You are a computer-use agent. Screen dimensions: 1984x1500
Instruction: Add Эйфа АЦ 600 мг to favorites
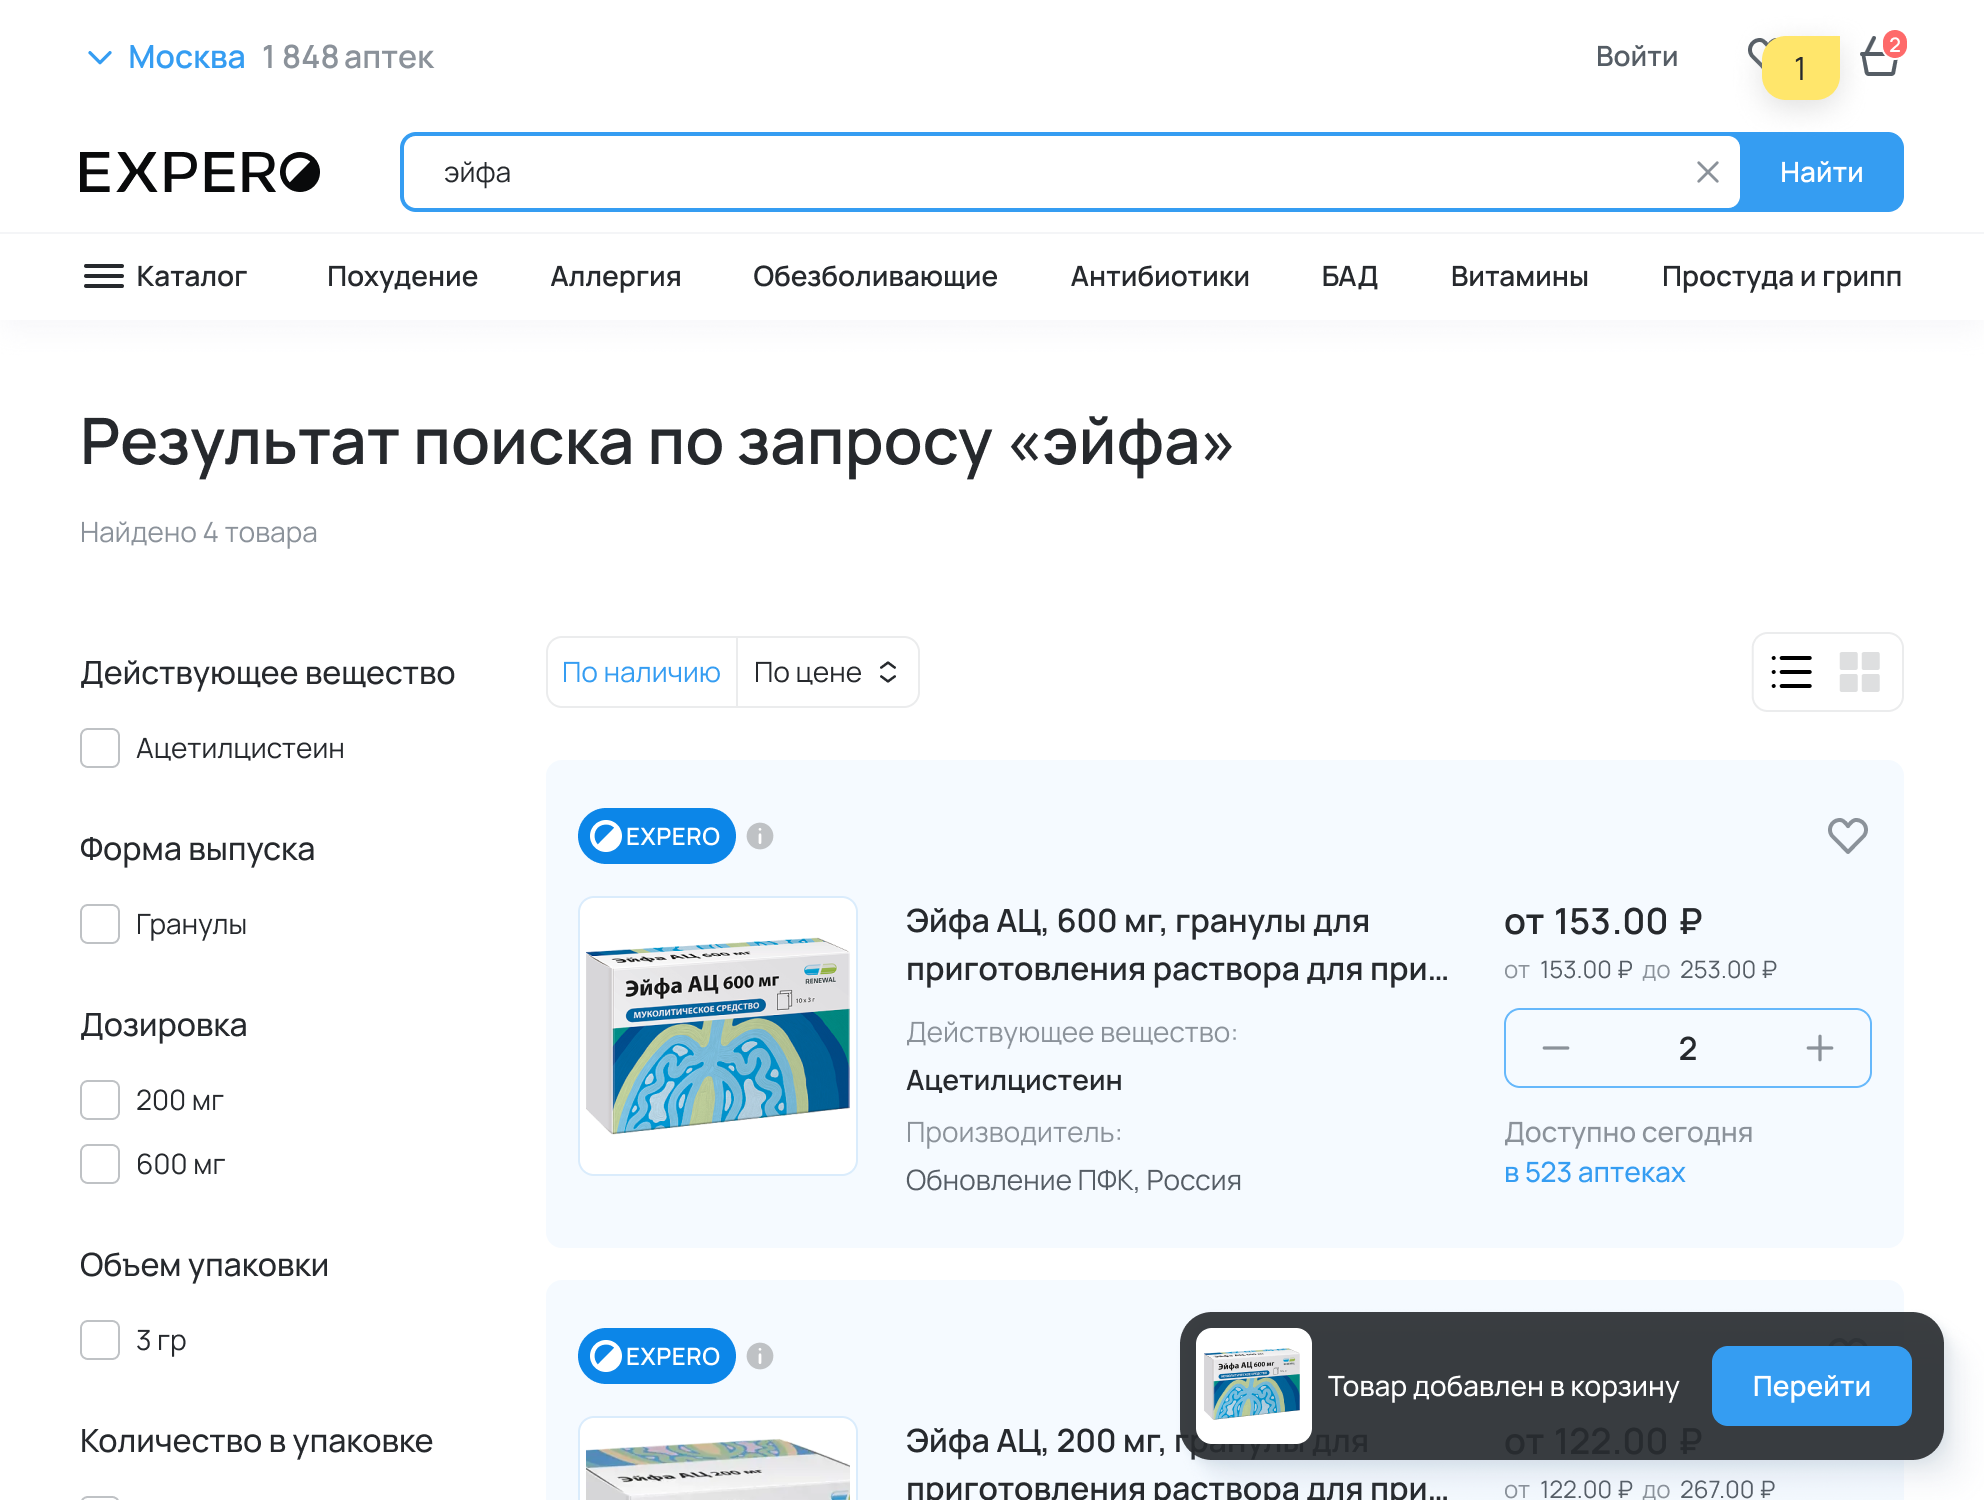(x=1847, y=836)
